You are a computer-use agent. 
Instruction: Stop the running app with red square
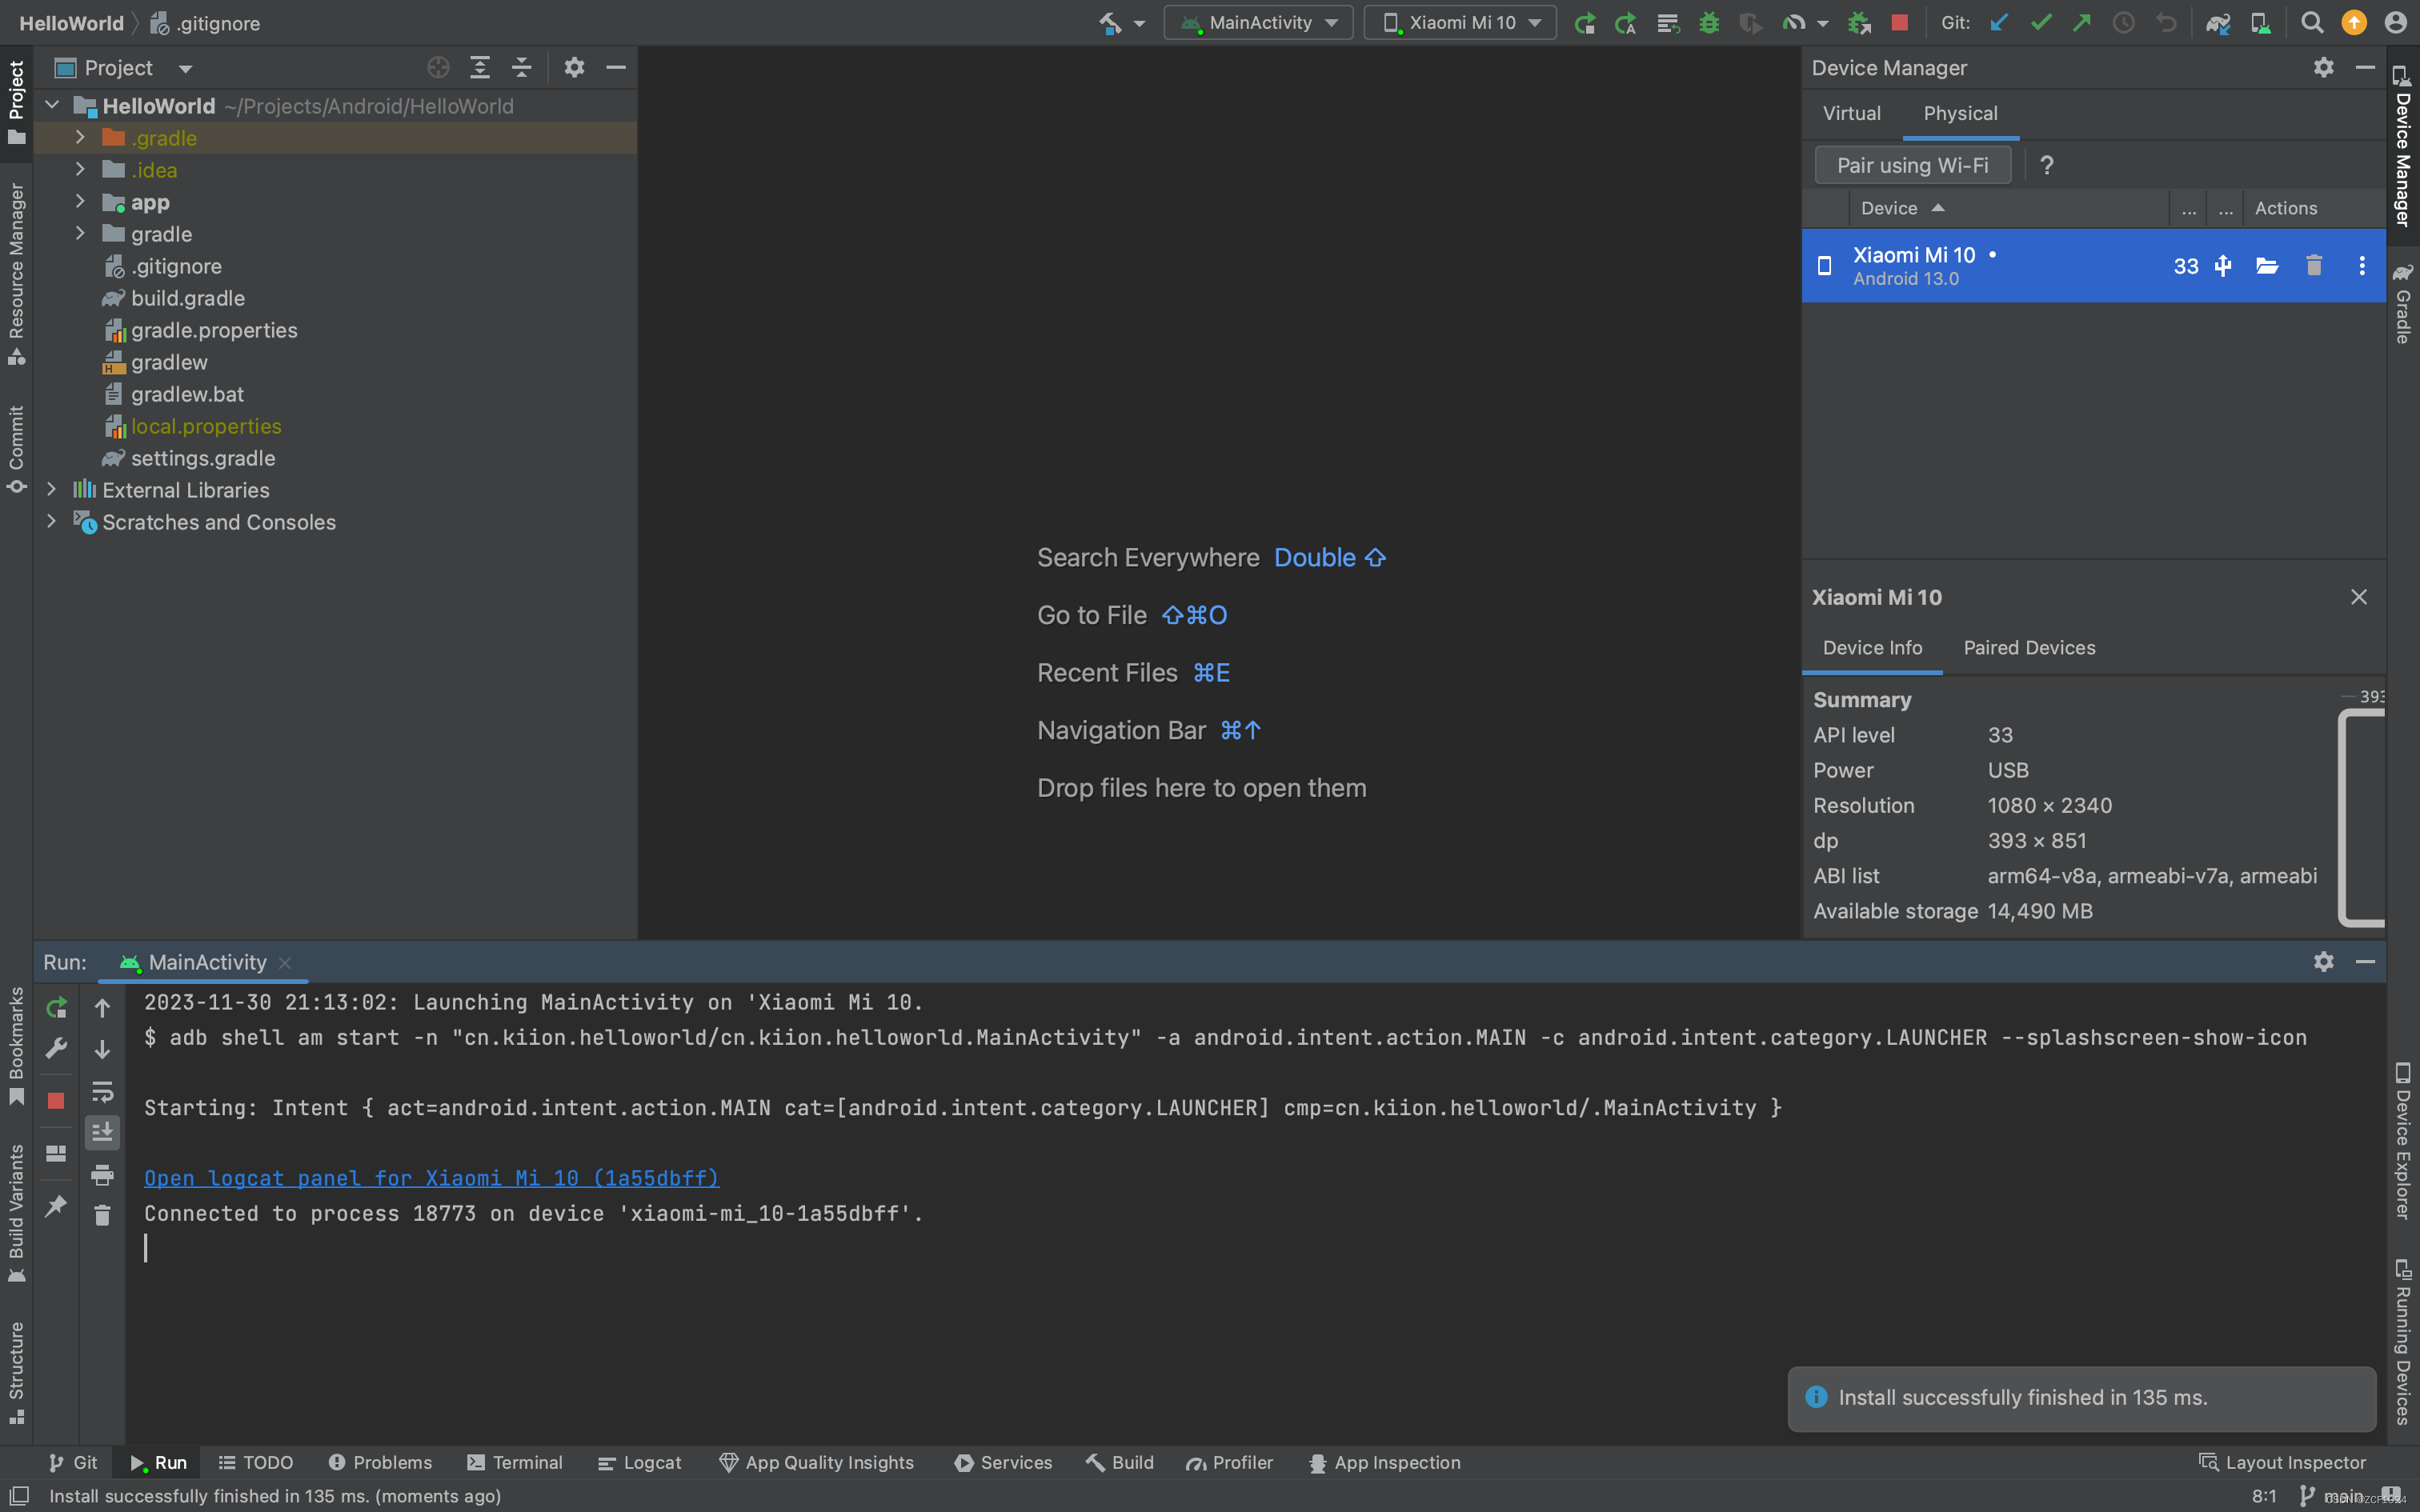[x=1898, y=22]
